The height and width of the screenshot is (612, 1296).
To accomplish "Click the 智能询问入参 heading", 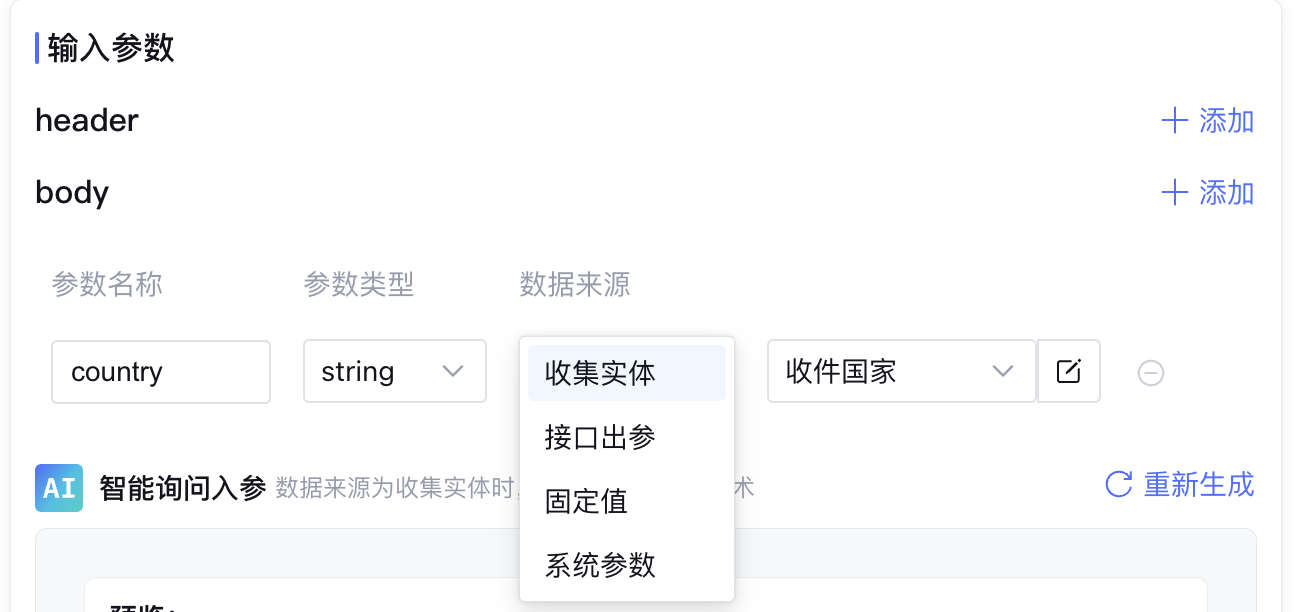I will coord(183,488).
